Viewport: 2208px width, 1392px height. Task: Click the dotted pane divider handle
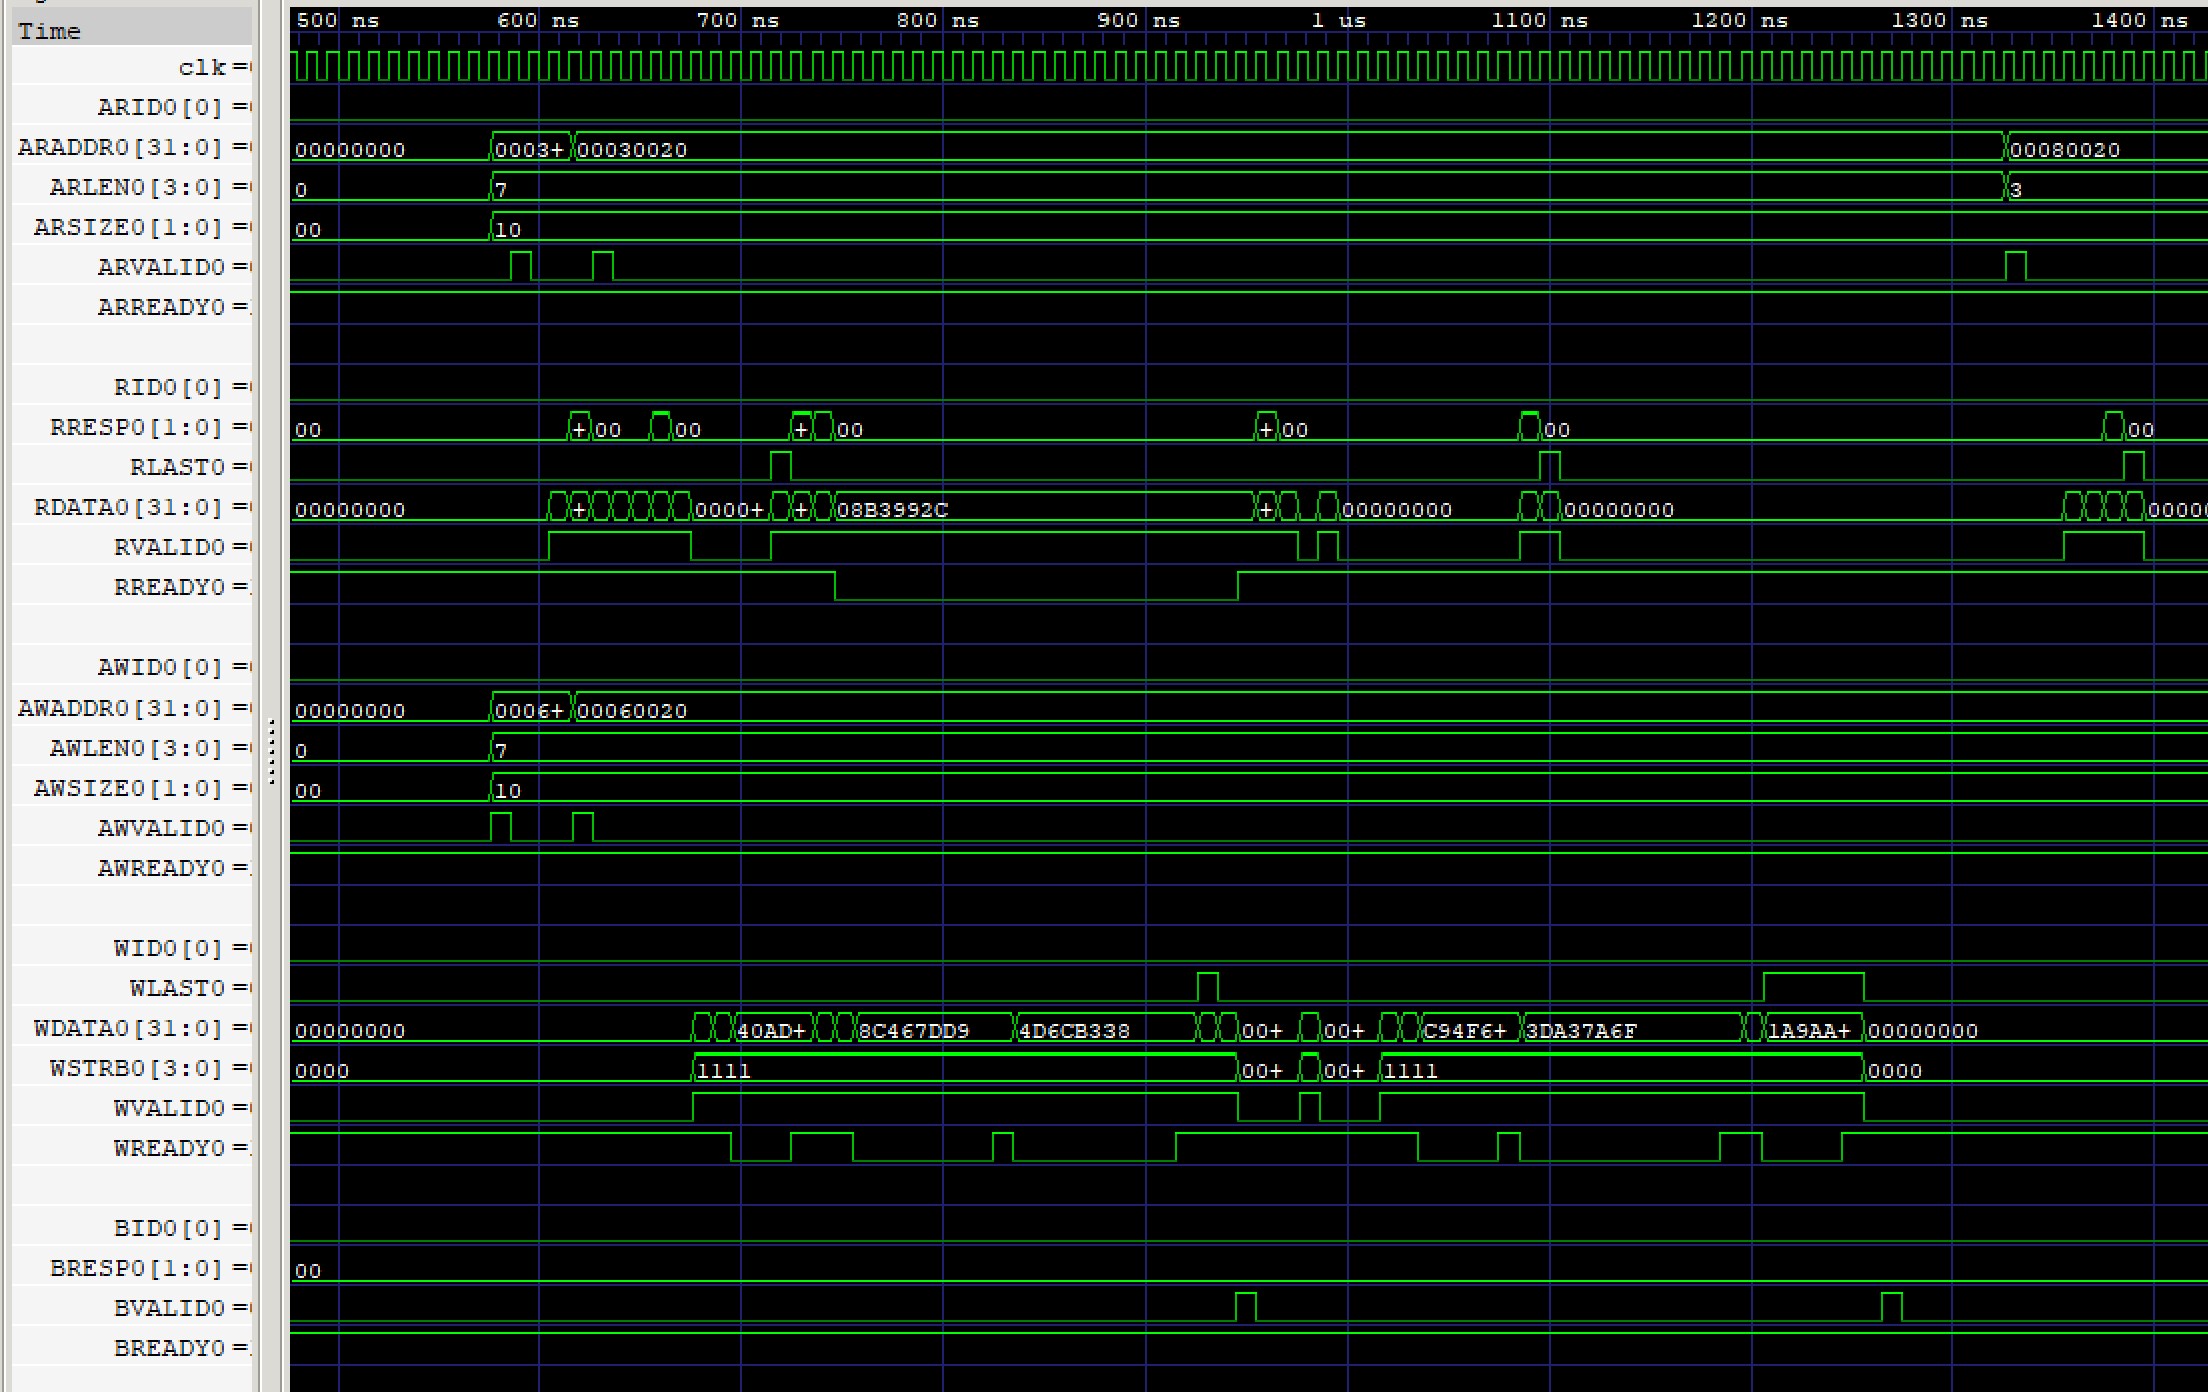coord(271,752)
